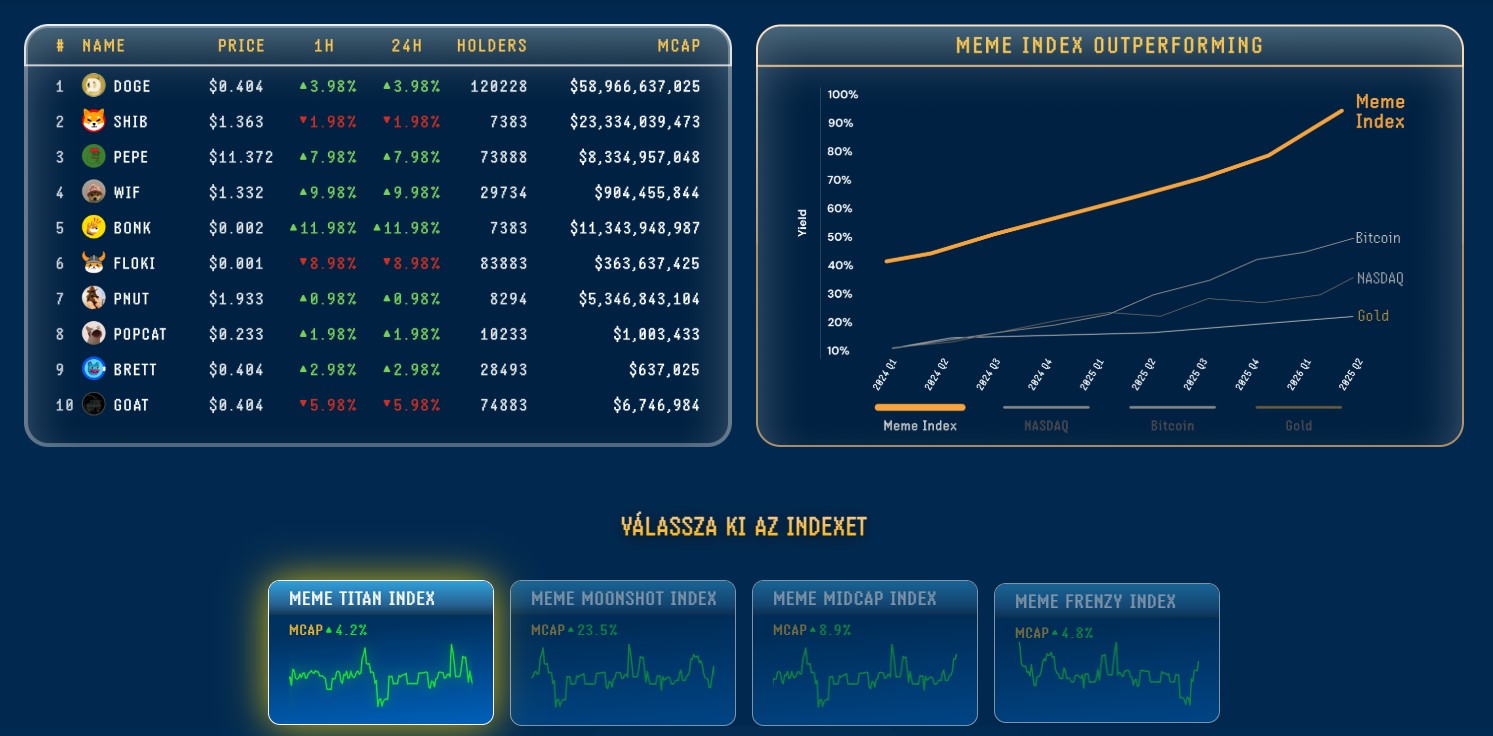Click the POPCAT coin name
This screenshot has height=736, width=1493.
(139, 335)
